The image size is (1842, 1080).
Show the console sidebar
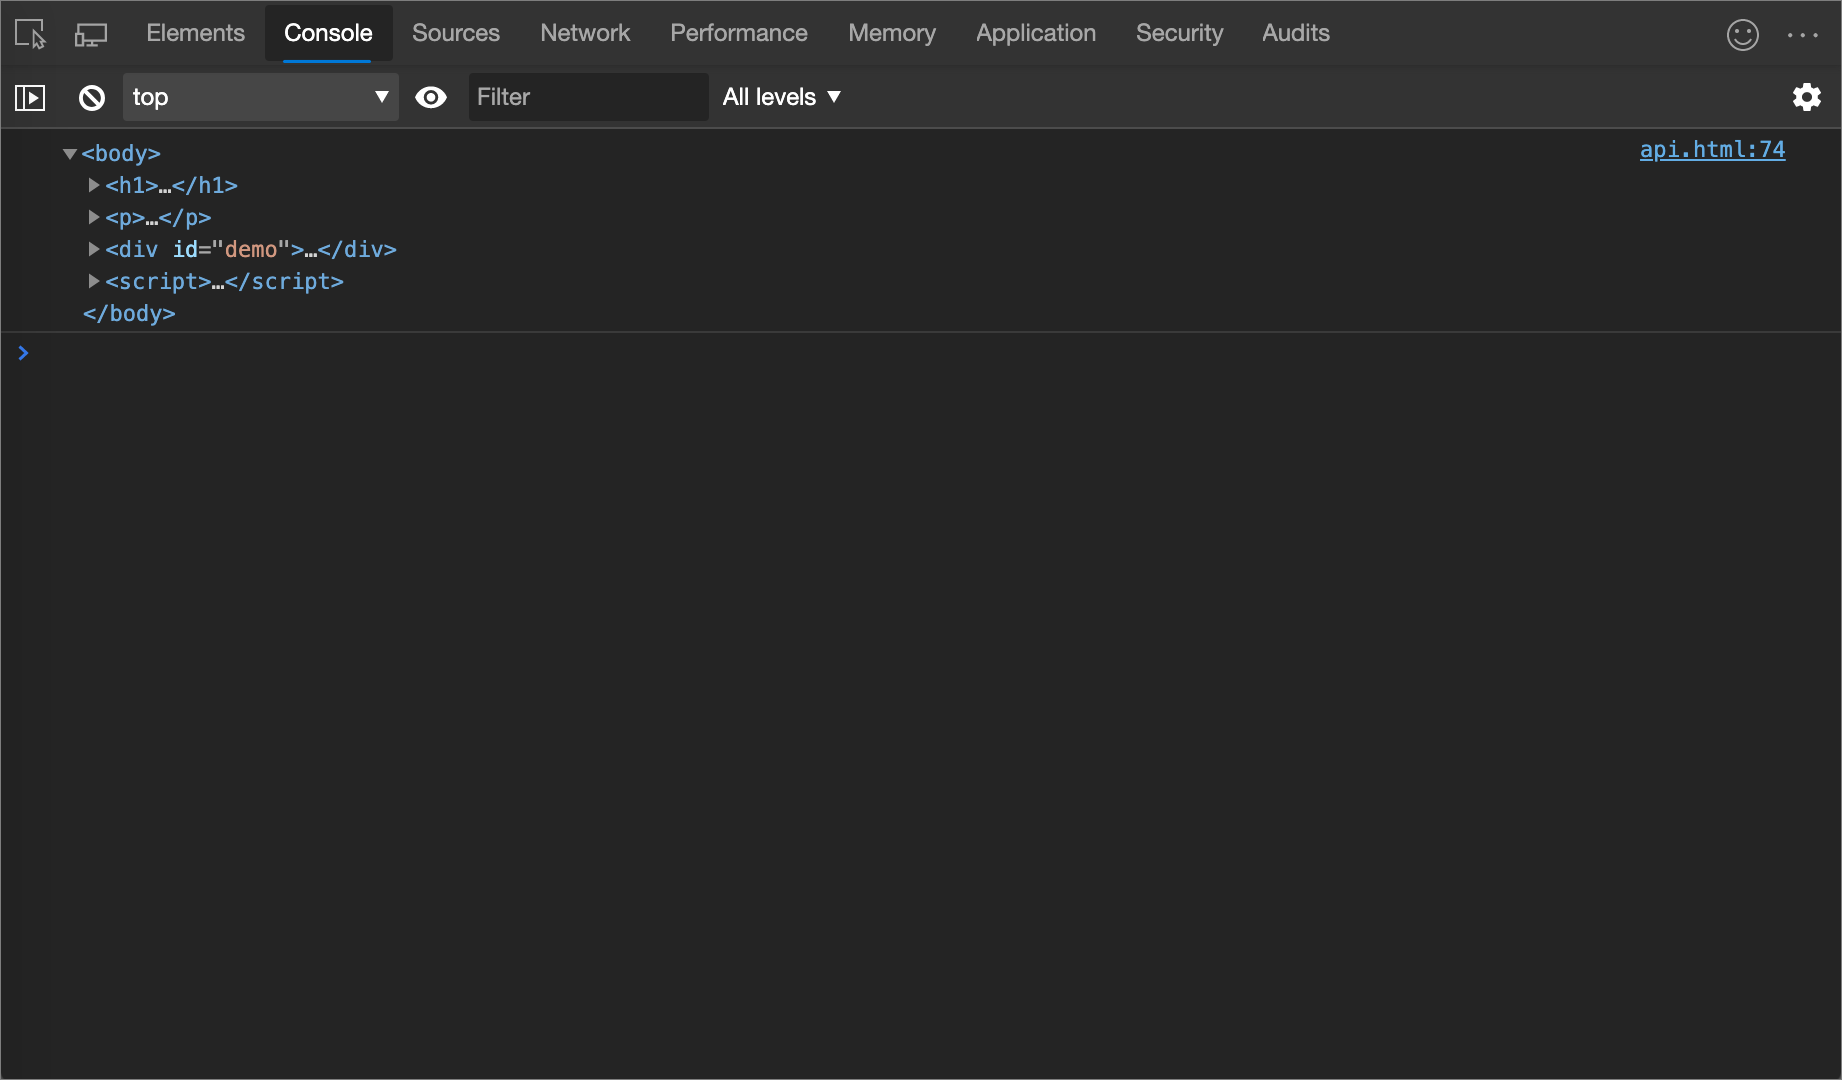point(31,97)
